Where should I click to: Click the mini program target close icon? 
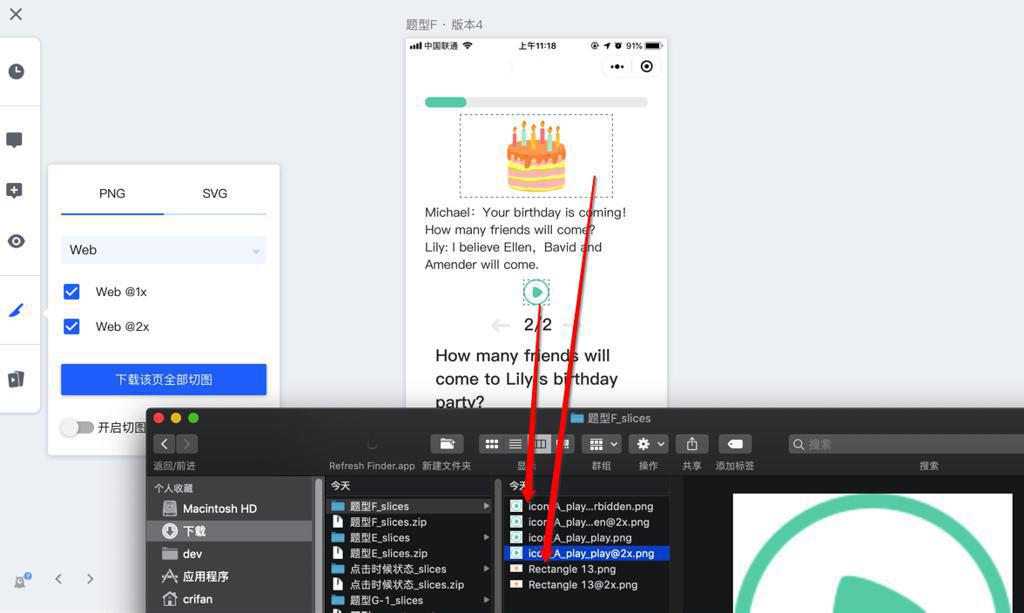[x=647, y=67]
